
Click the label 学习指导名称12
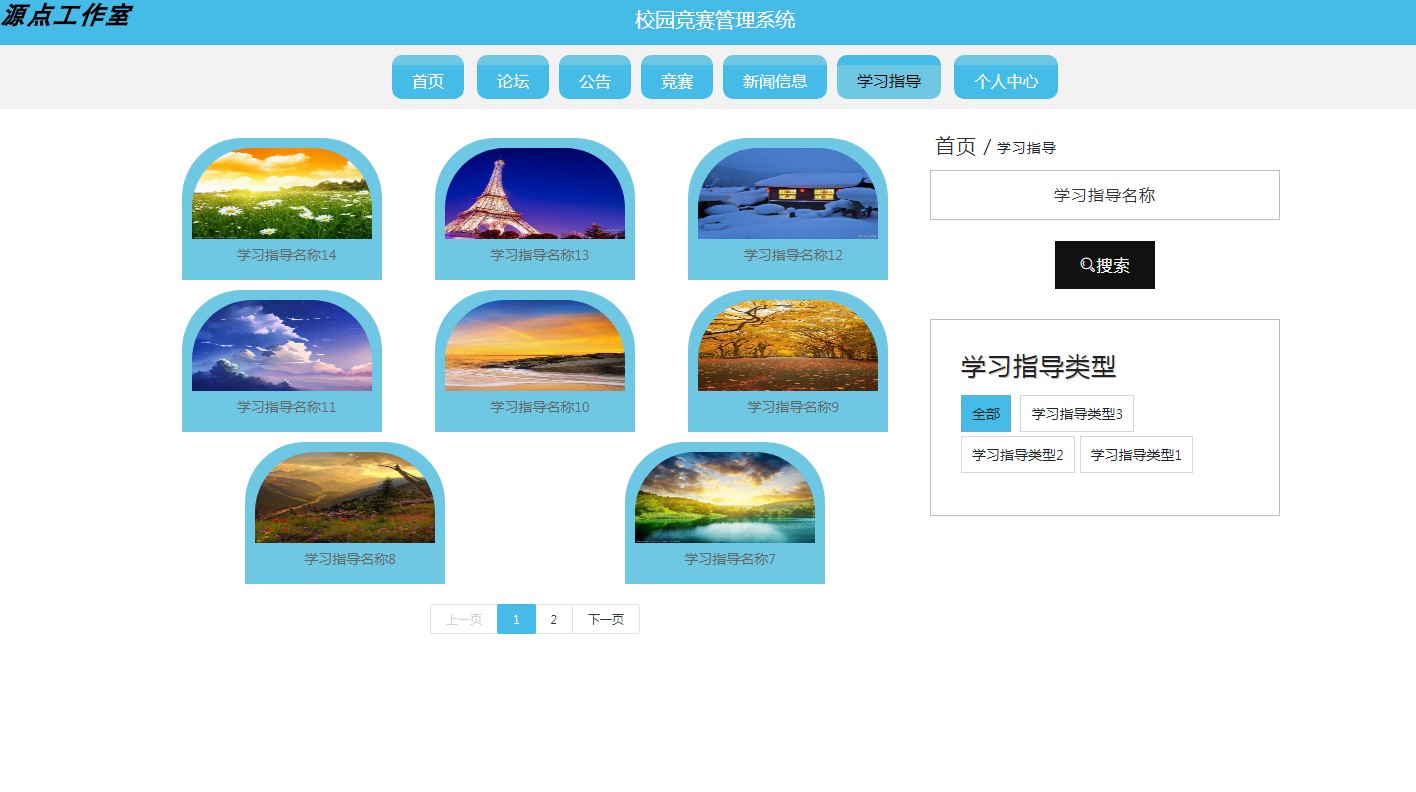[x=793, y=255]
